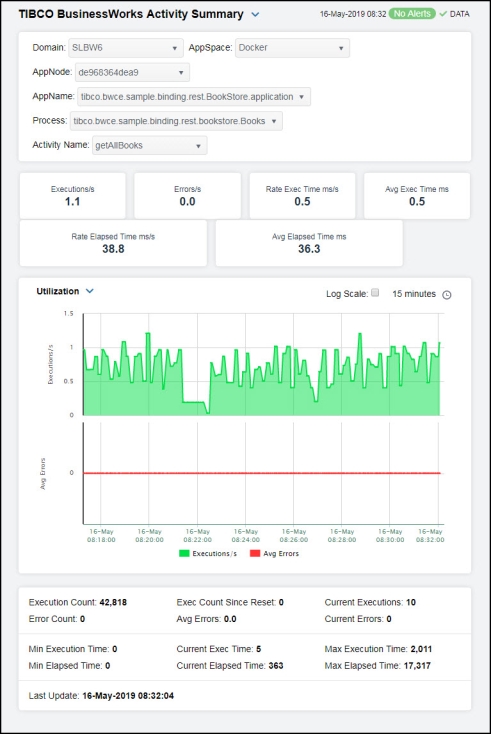The width and height of the screenshot is (491, 734).
Task: Click the DATA checkmark indicator
Action: click(x=443, y=14)
